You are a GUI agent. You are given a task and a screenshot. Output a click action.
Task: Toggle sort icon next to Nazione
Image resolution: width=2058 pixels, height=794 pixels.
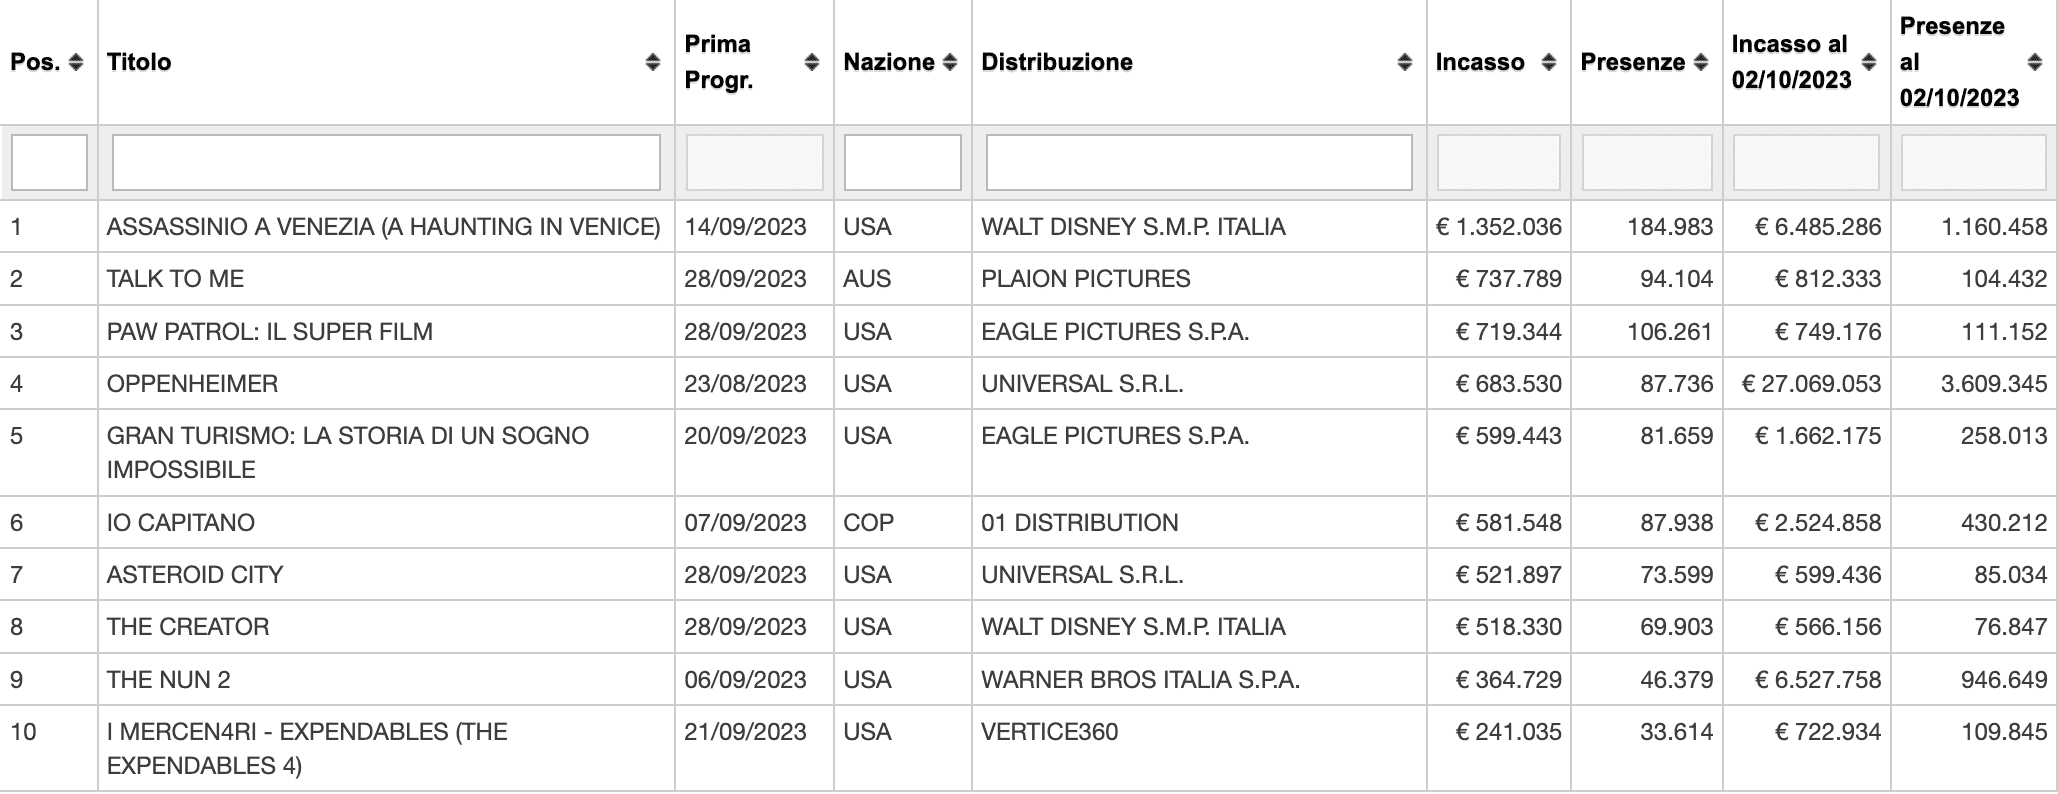coord(950,62)
